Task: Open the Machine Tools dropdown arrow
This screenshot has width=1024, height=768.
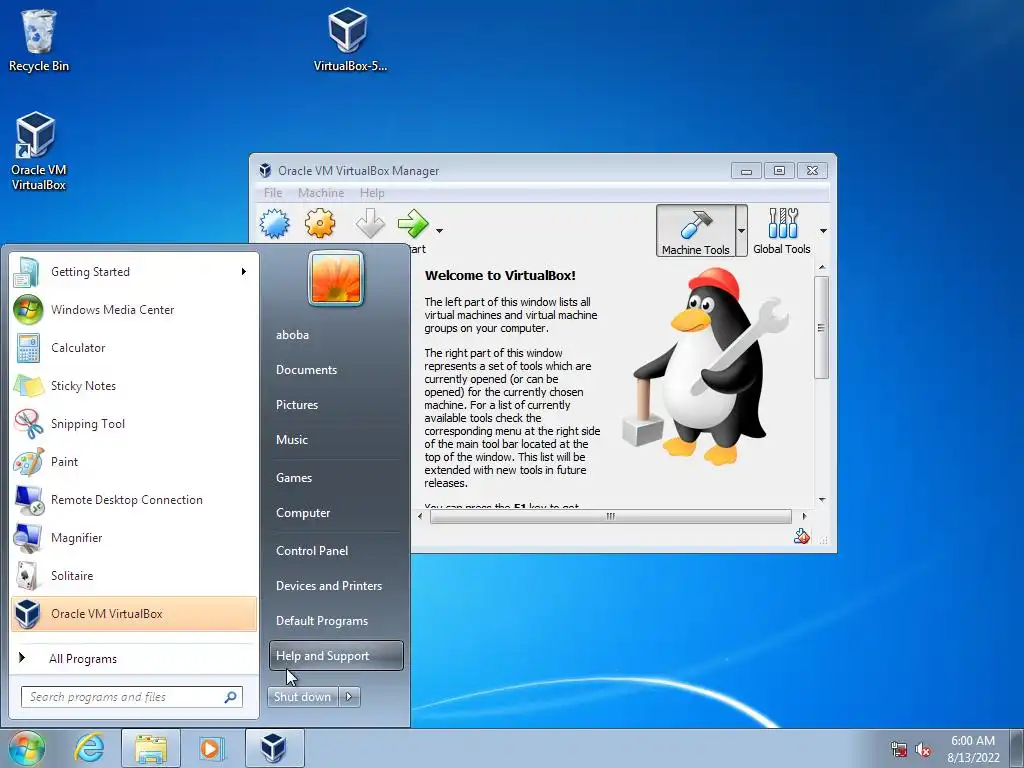Action: coord(741,231)
